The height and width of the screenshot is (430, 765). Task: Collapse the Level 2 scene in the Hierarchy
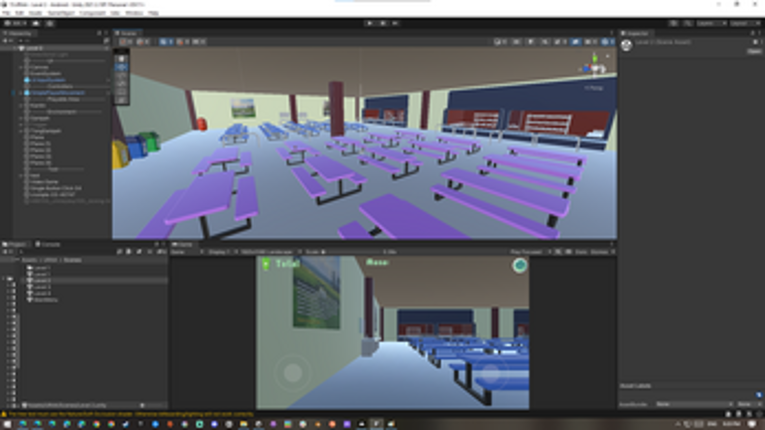pos(15,48)
